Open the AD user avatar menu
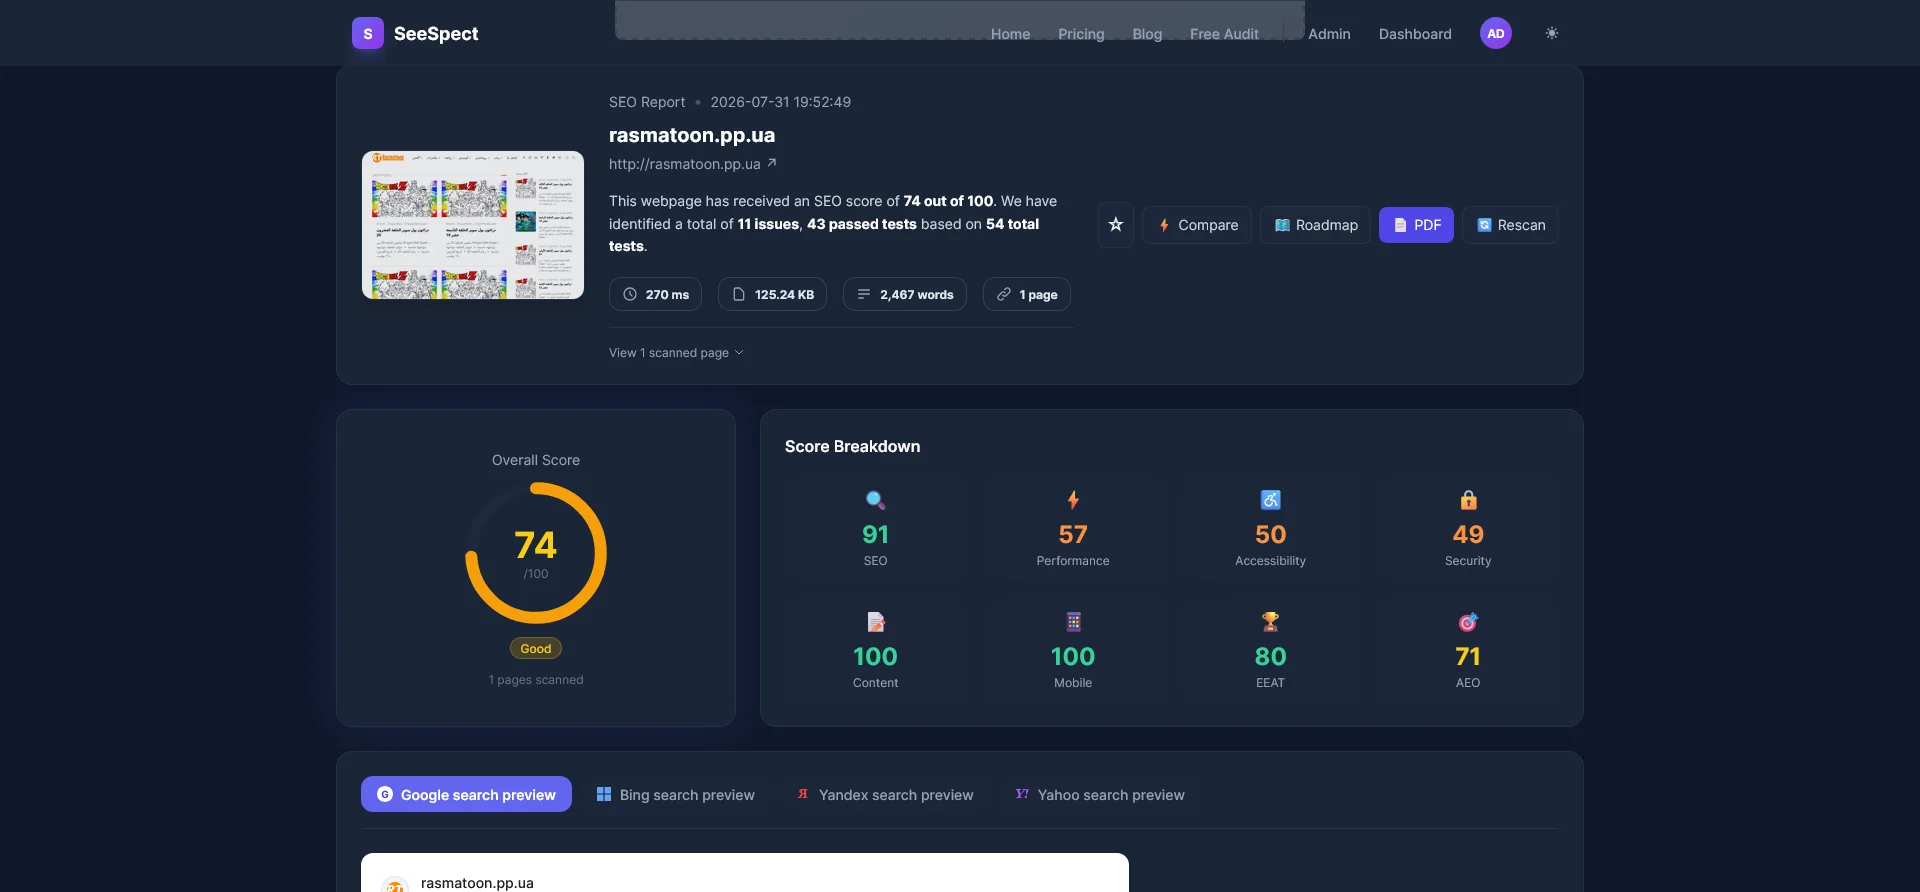Screen dimensions: 1920x892 1496,33
